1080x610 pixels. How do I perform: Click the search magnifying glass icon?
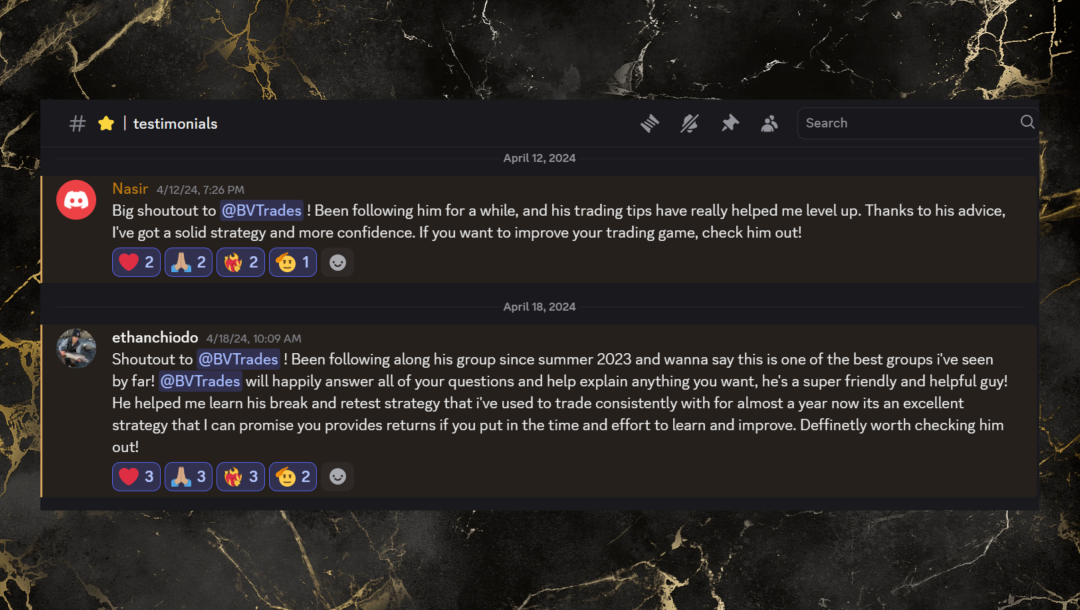(1027, 122)
